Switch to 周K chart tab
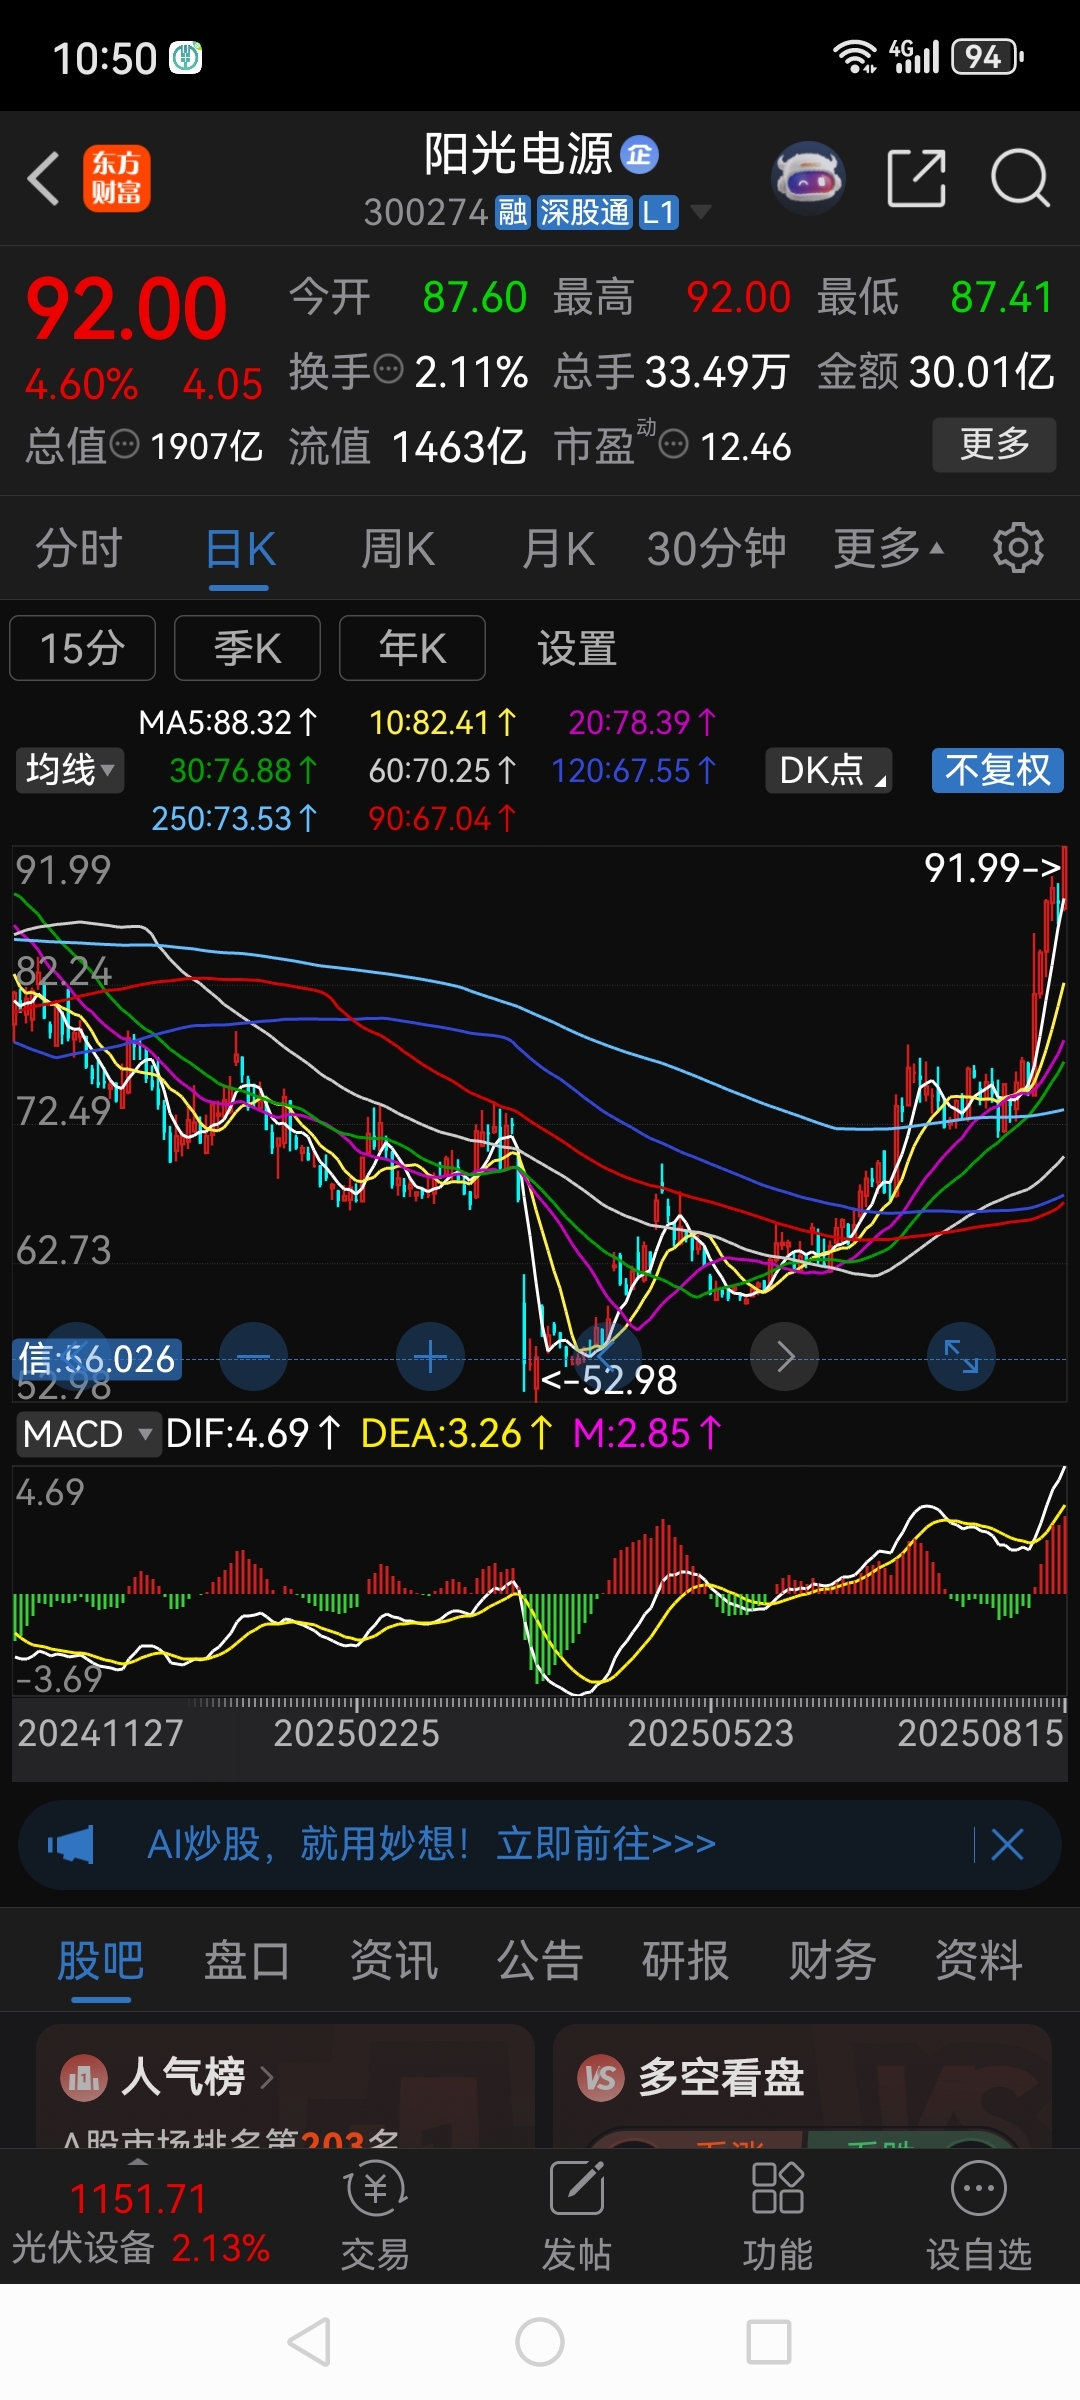 (398, 548)
